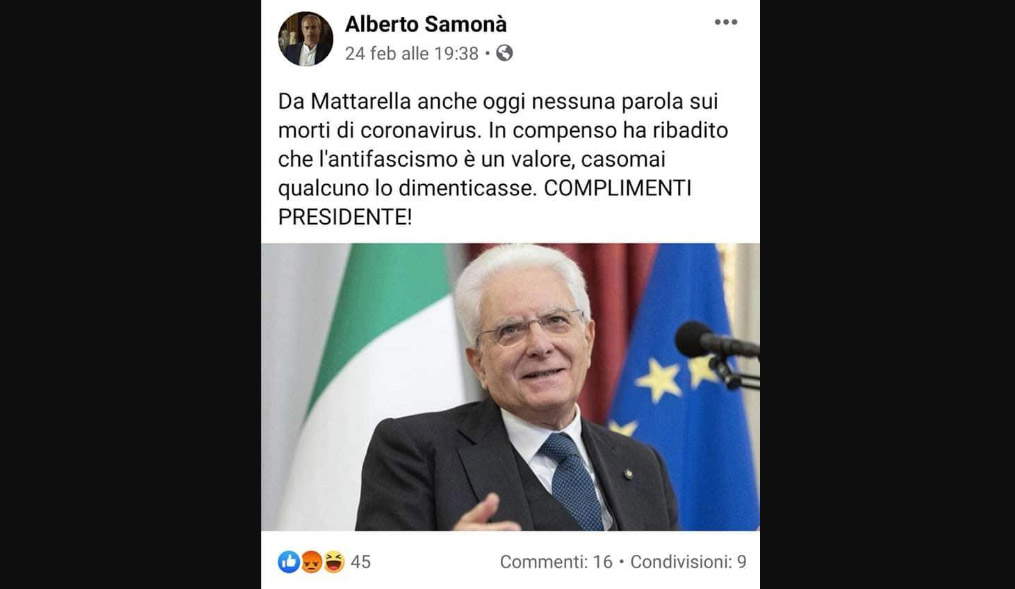Open the Condivisioni: 9 shares list
Image resolution: width=1015 pixels, height=589 pixels.
(x=688, y=562)
